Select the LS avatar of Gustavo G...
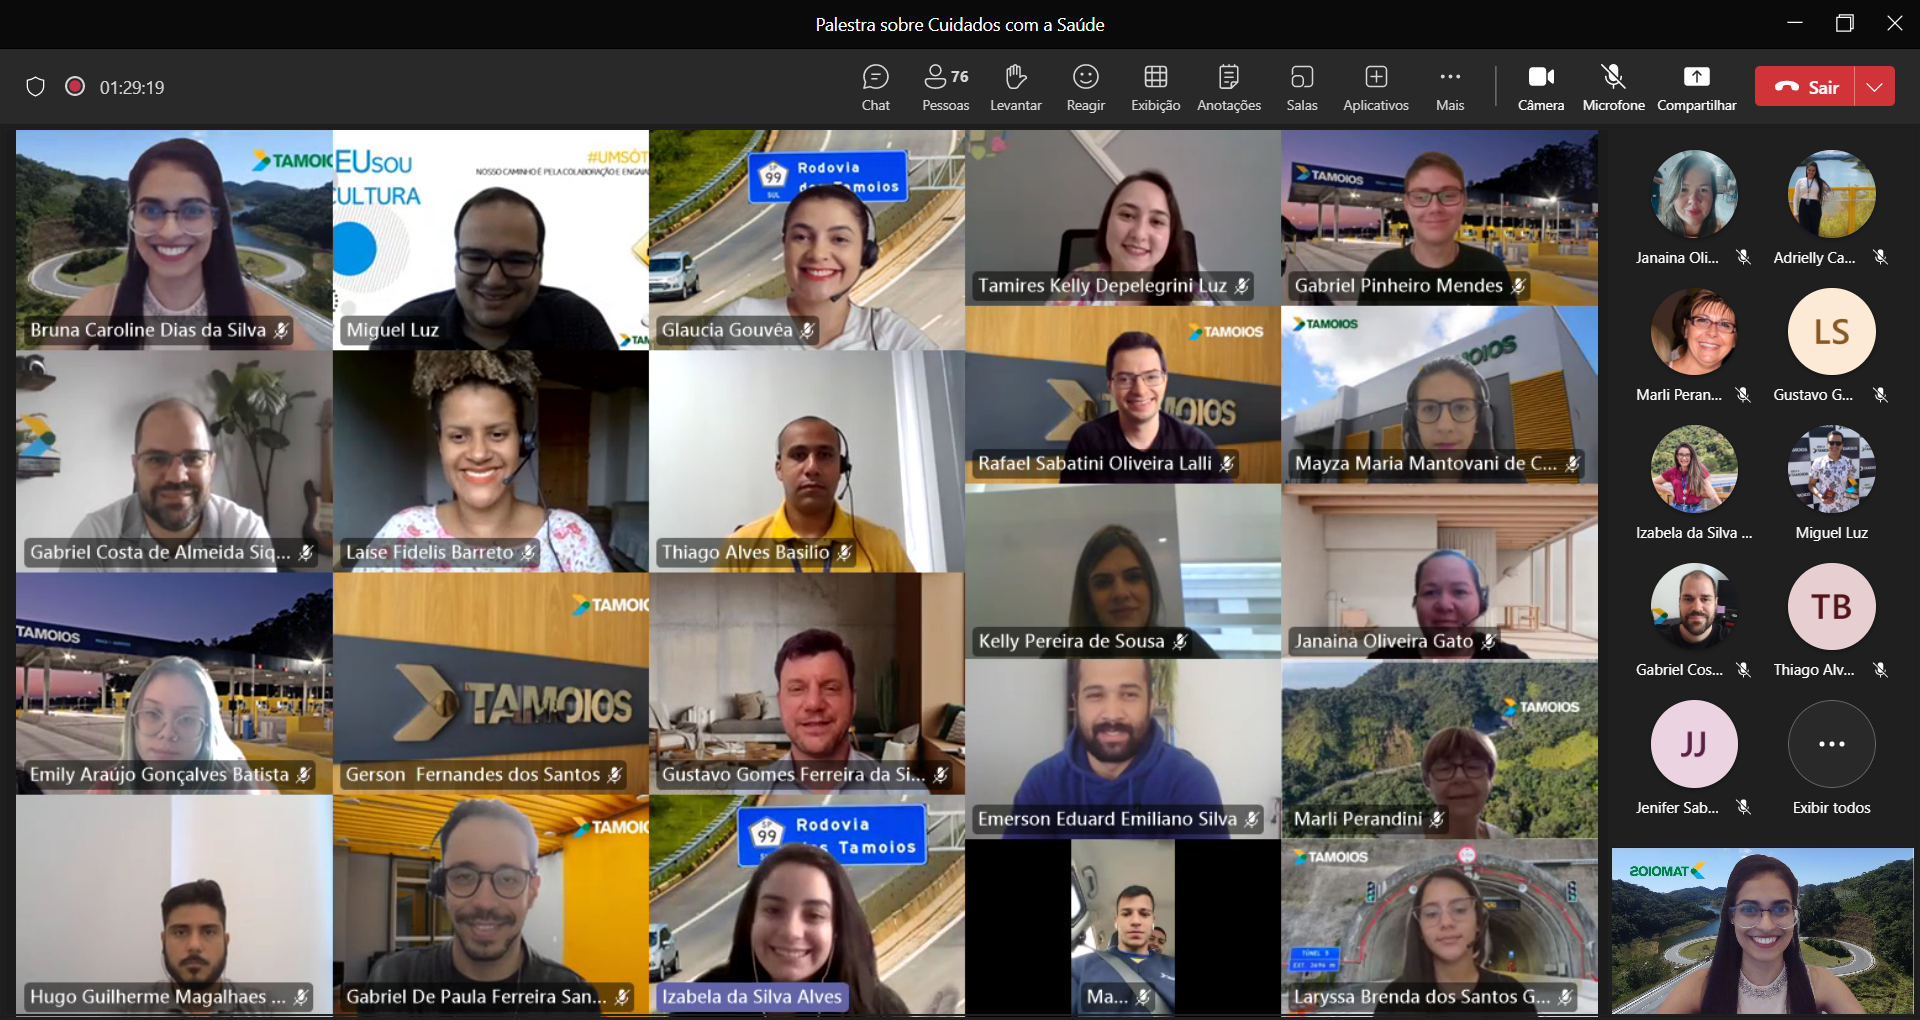1920x1020 pixels. [x=1831, y=332]
